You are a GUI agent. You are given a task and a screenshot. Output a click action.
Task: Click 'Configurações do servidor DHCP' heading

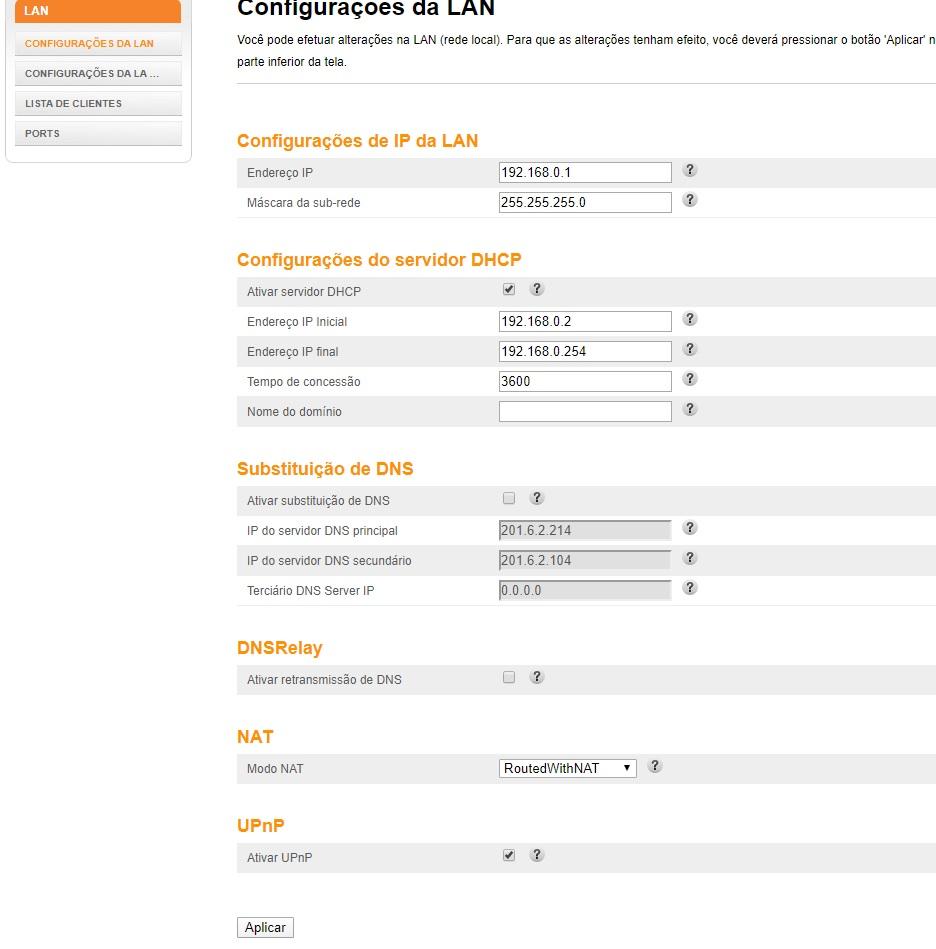click(379, 260)
